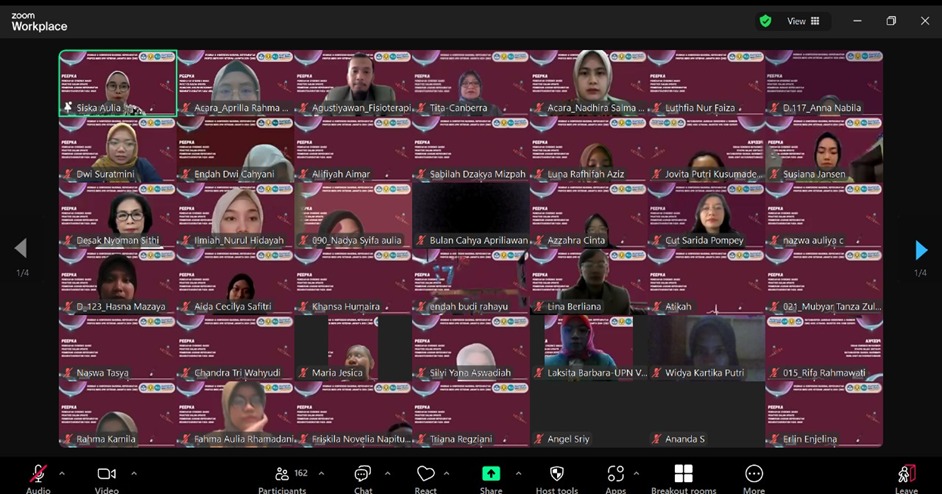Open the View layout menu
942x494 pixels.
click(x=803, y=21)
